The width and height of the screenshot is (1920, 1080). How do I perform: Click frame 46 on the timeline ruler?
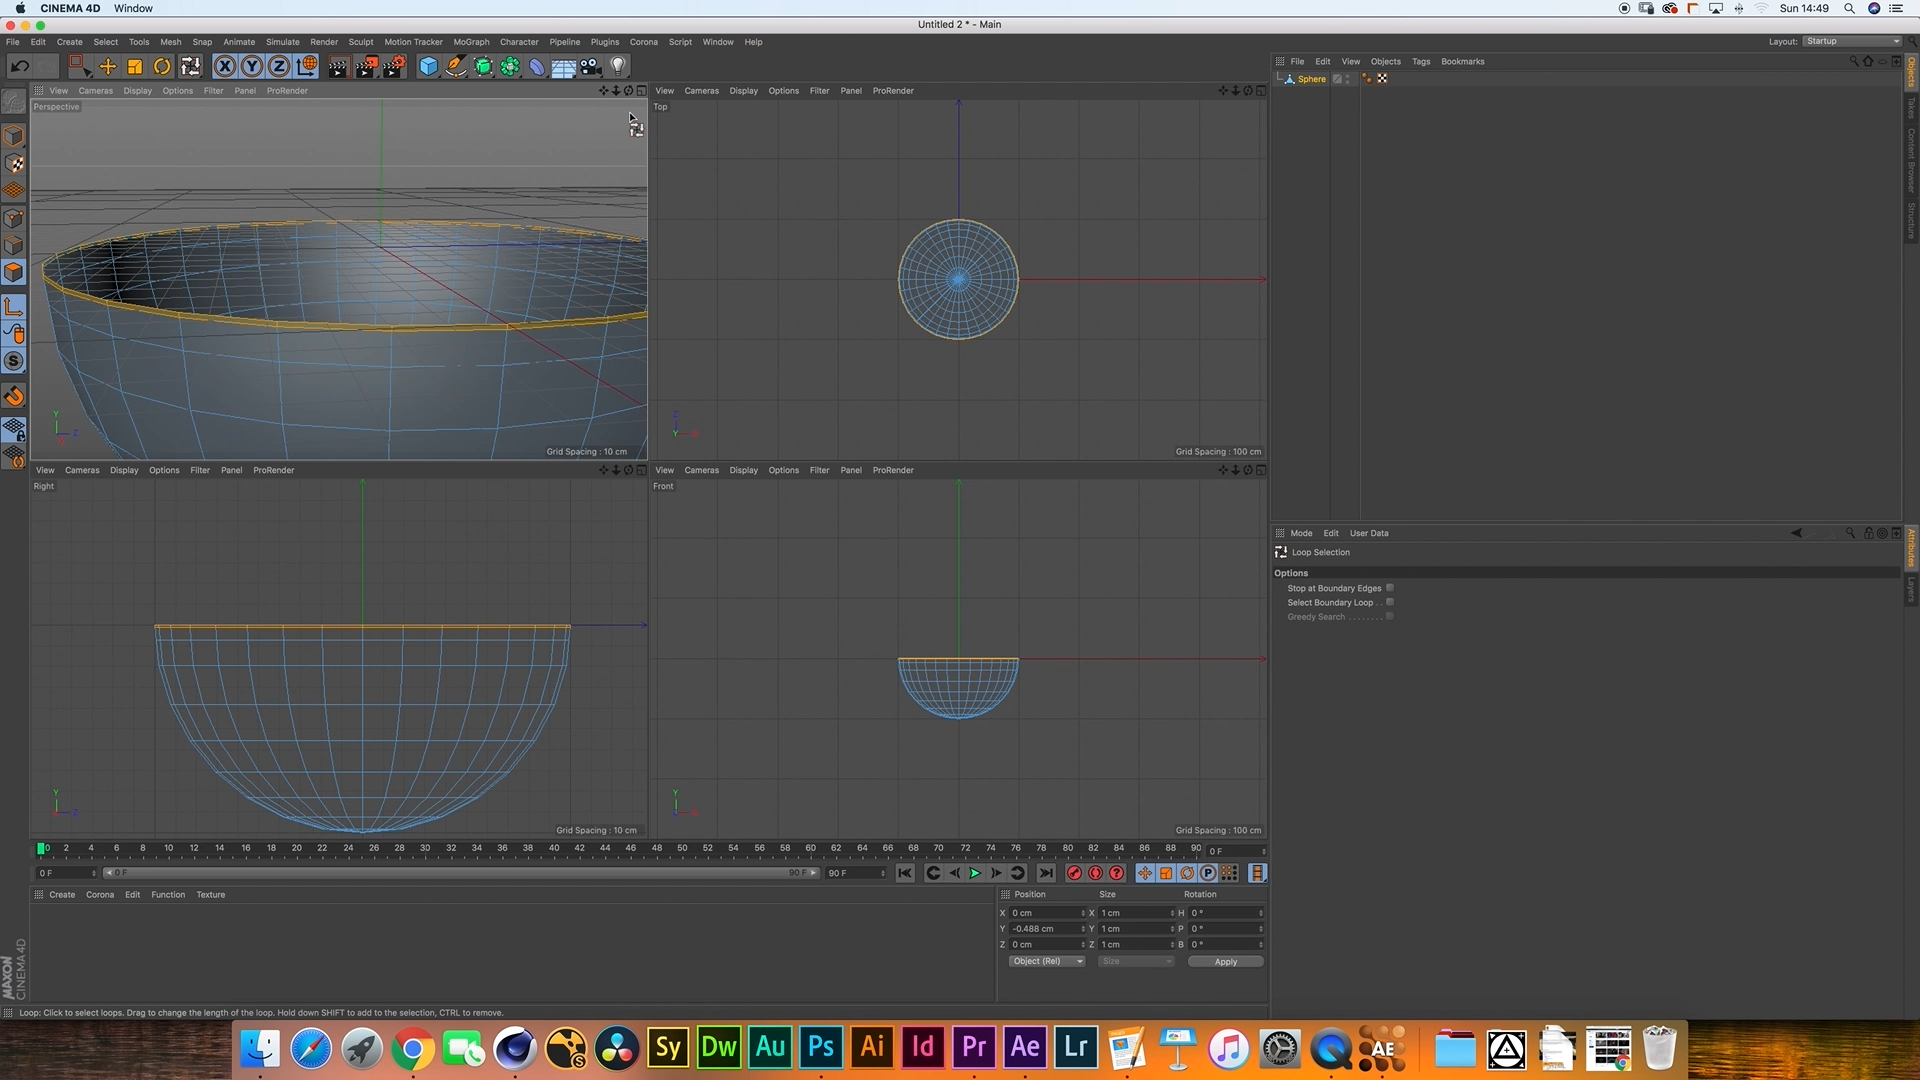(631, 848)
